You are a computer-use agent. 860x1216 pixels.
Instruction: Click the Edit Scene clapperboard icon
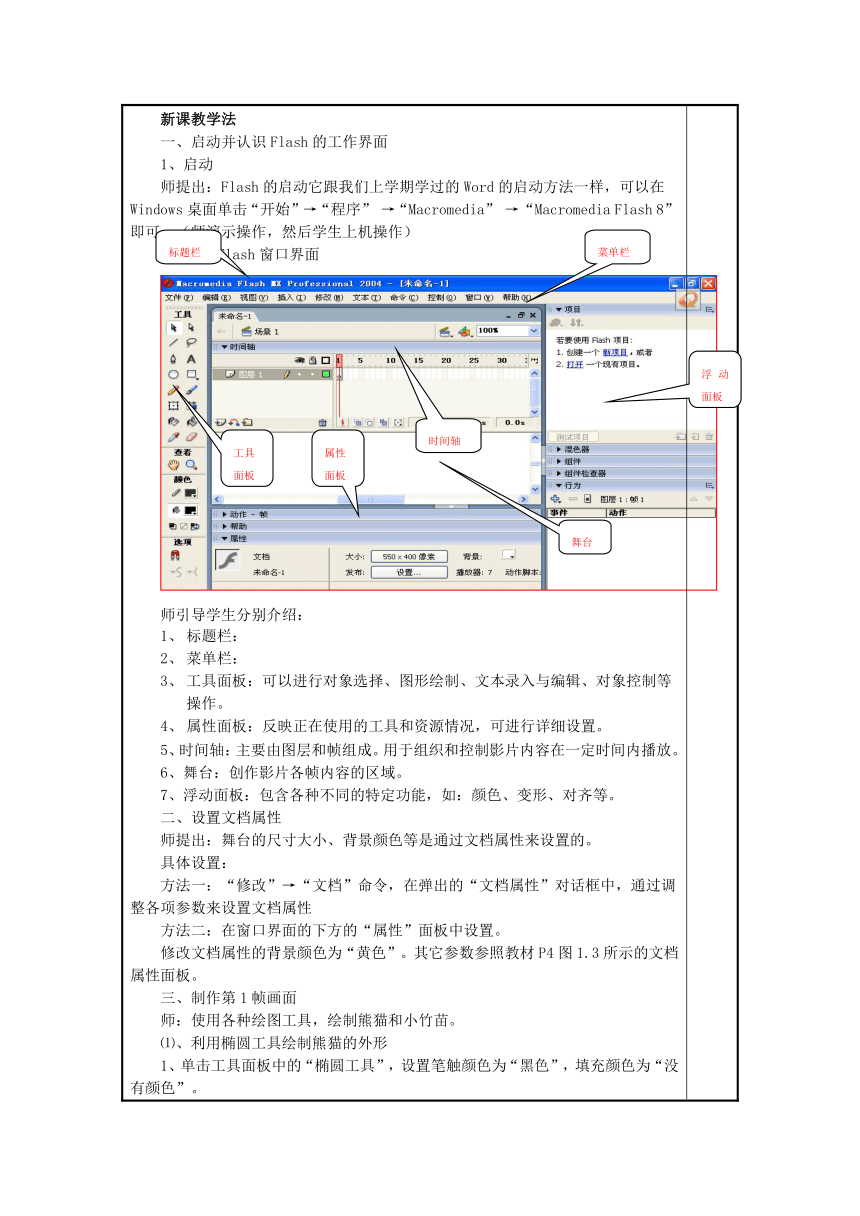tap(444, 331)
